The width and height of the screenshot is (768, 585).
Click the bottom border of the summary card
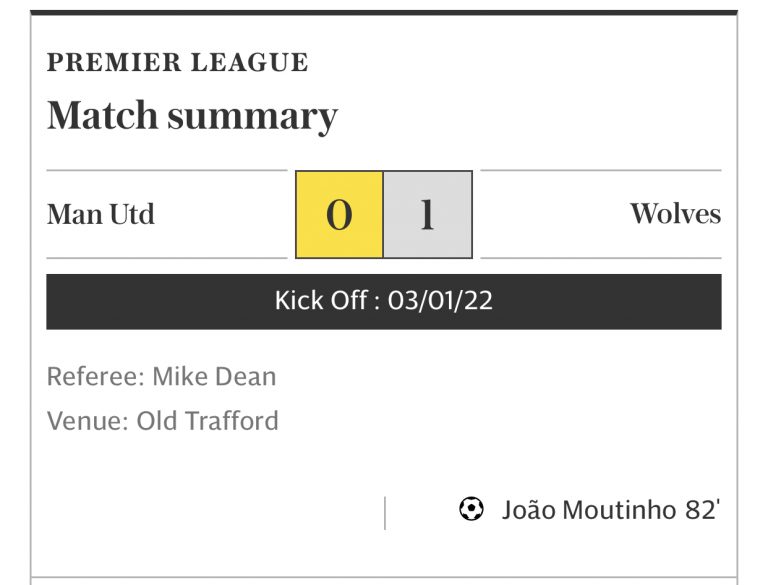(x=384, y=577)
